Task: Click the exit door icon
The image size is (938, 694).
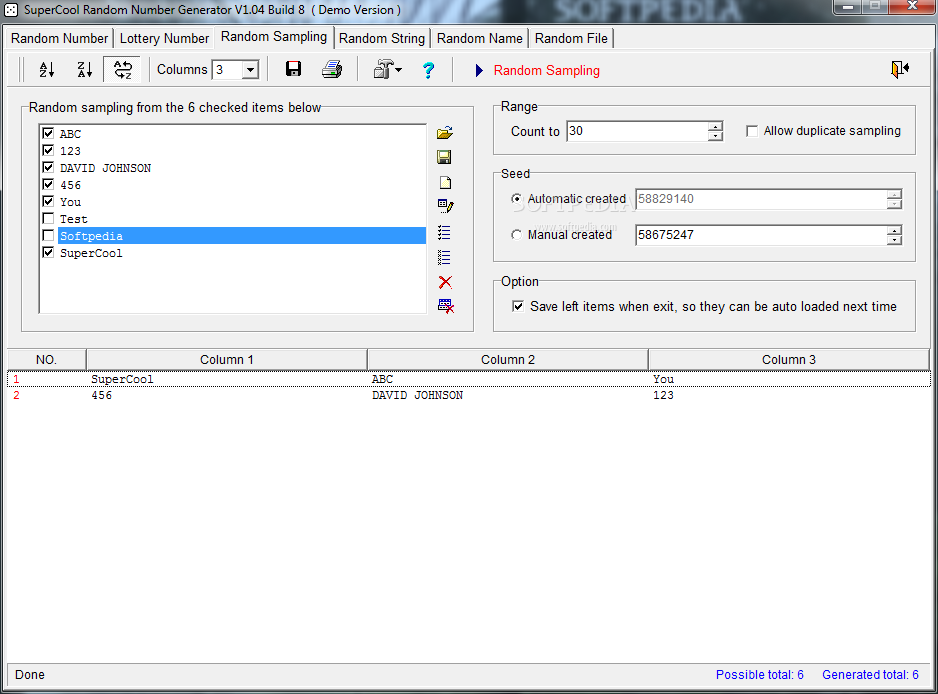Action: [x=900, y=69]
